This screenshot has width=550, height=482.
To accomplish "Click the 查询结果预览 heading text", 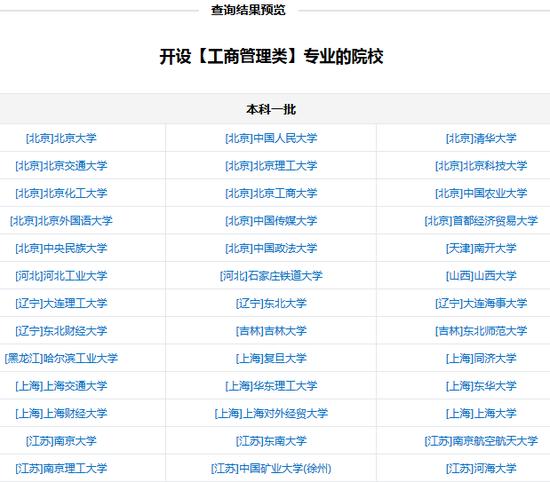I will (x=248, y=10).
